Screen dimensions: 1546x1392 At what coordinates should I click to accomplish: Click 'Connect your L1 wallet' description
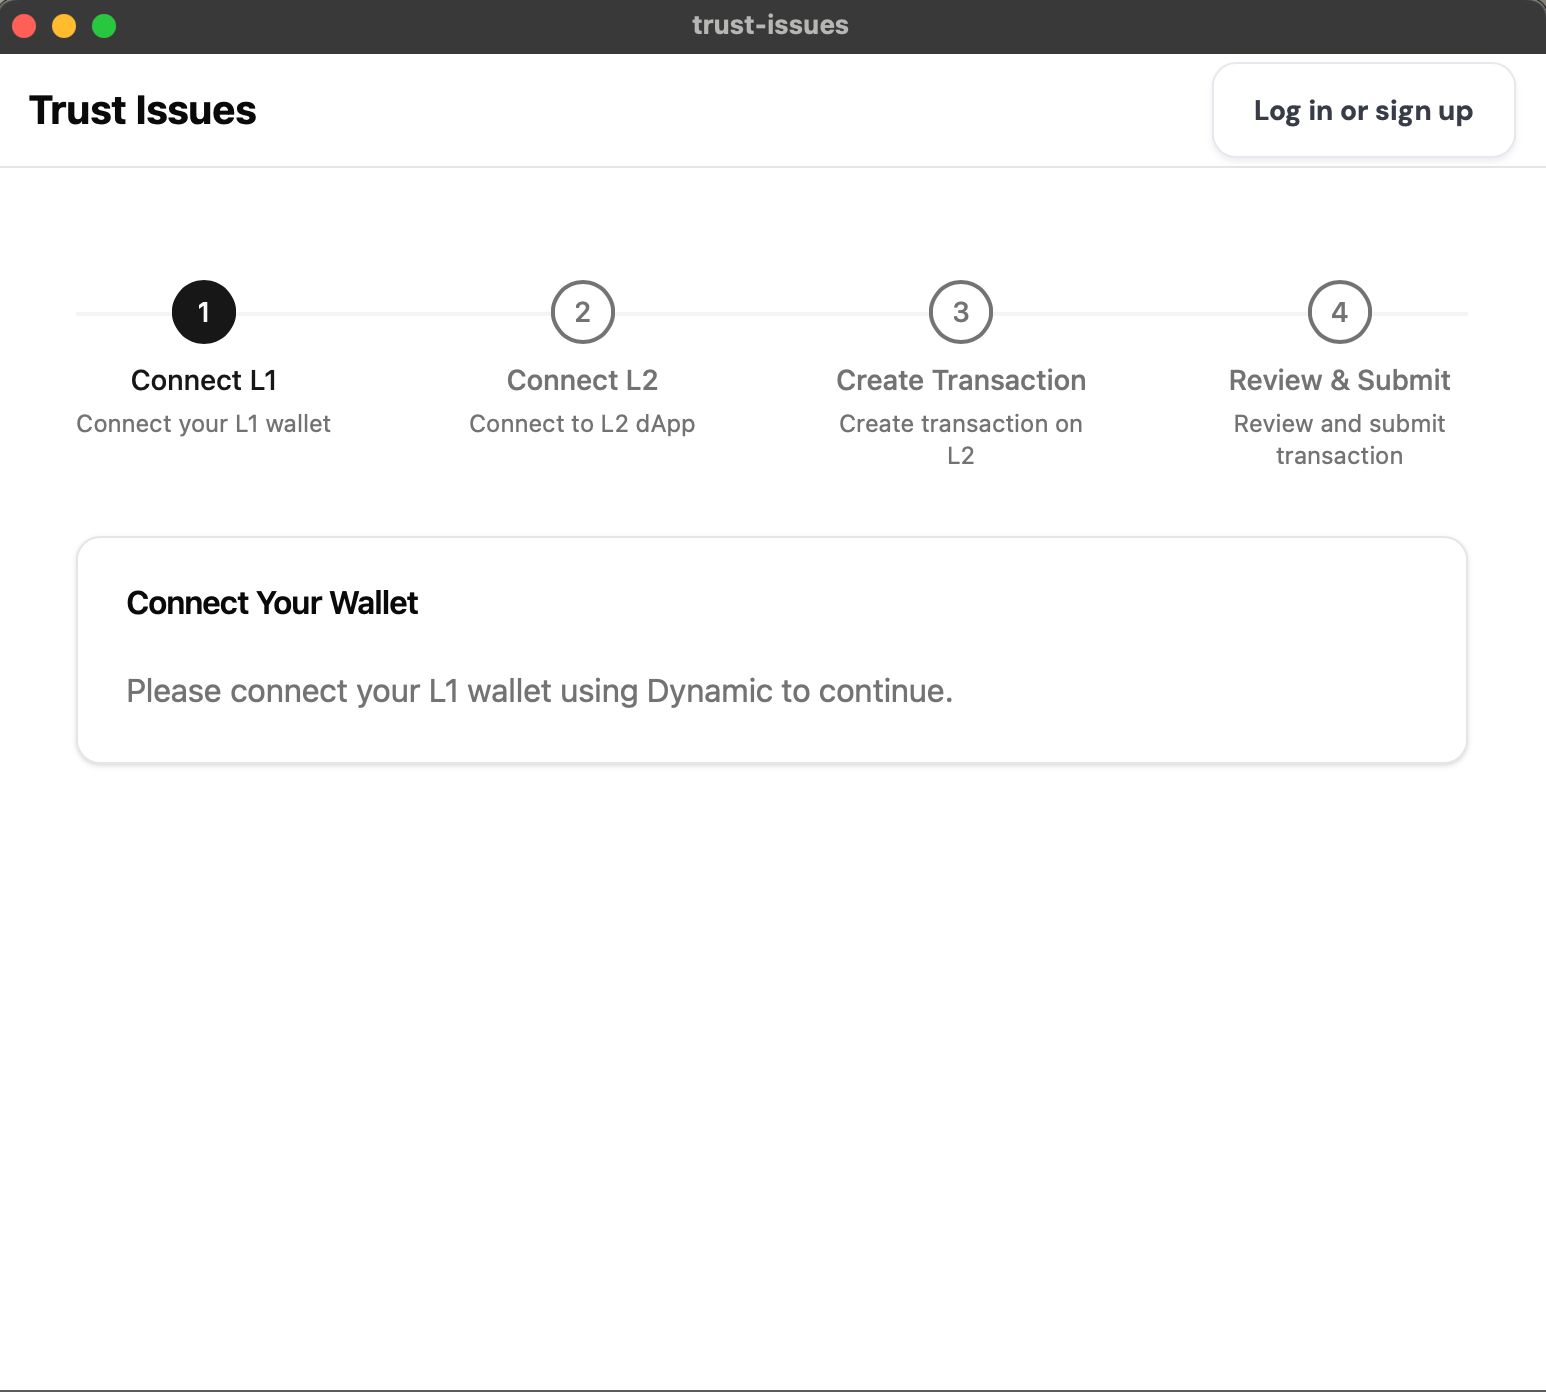pos(204,424)
